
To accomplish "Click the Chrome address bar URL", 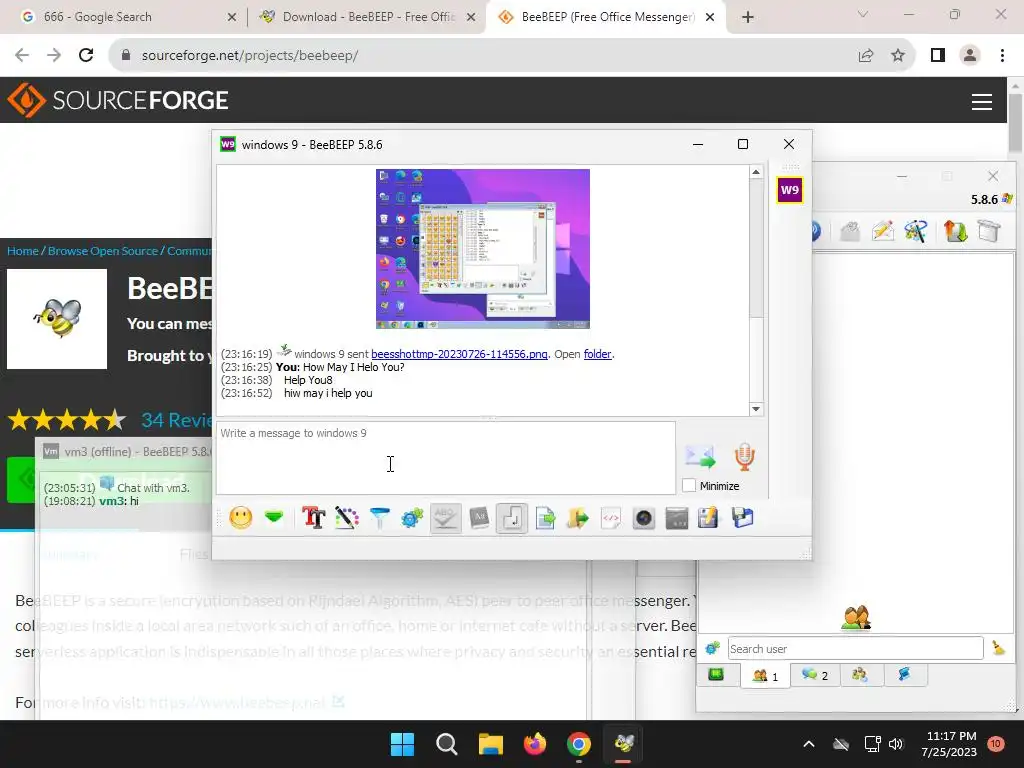I will pyautogui.click(x=249, y=56).
